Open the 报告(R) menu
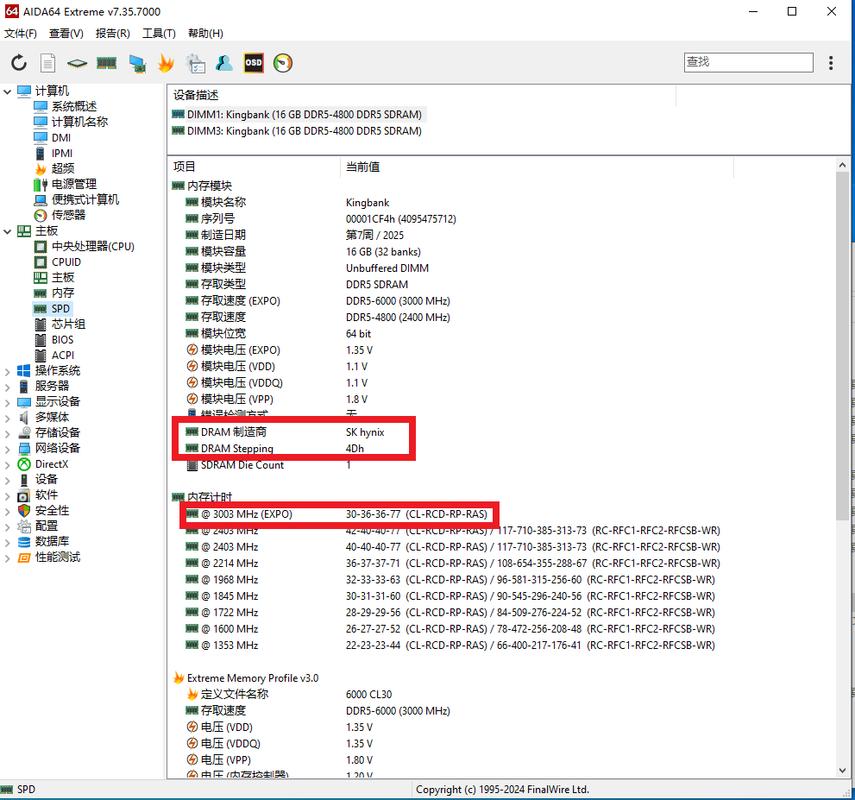This screenshot has width=855, height=800. click(113, 33)
